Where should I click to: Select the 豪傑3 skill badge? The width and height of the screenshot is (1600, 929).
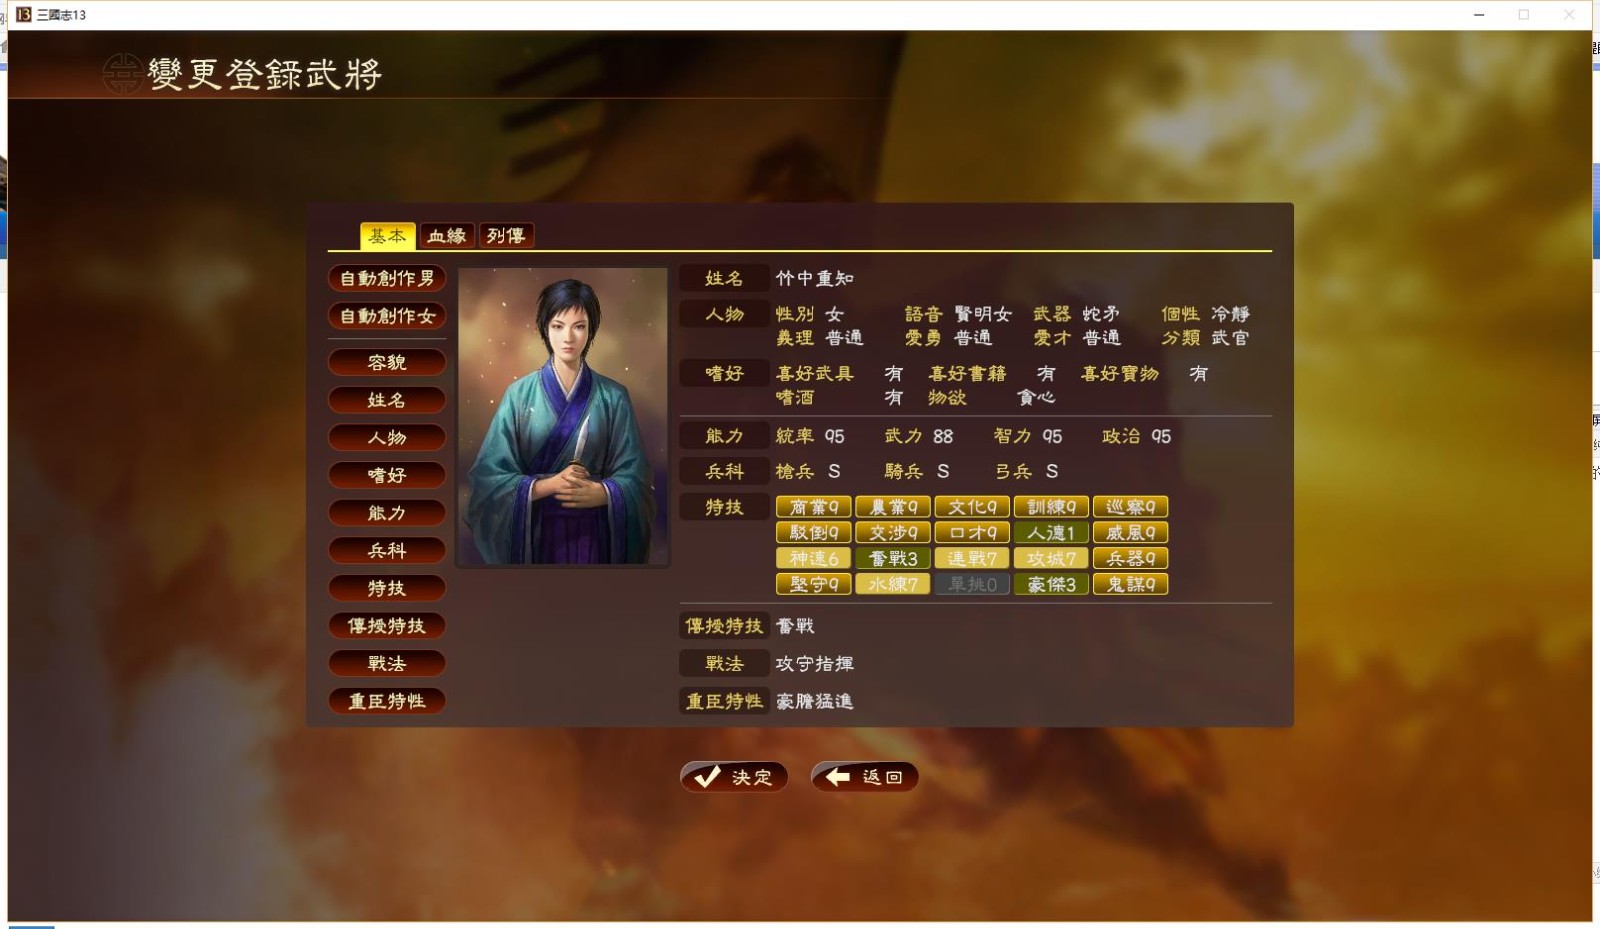1051,584
